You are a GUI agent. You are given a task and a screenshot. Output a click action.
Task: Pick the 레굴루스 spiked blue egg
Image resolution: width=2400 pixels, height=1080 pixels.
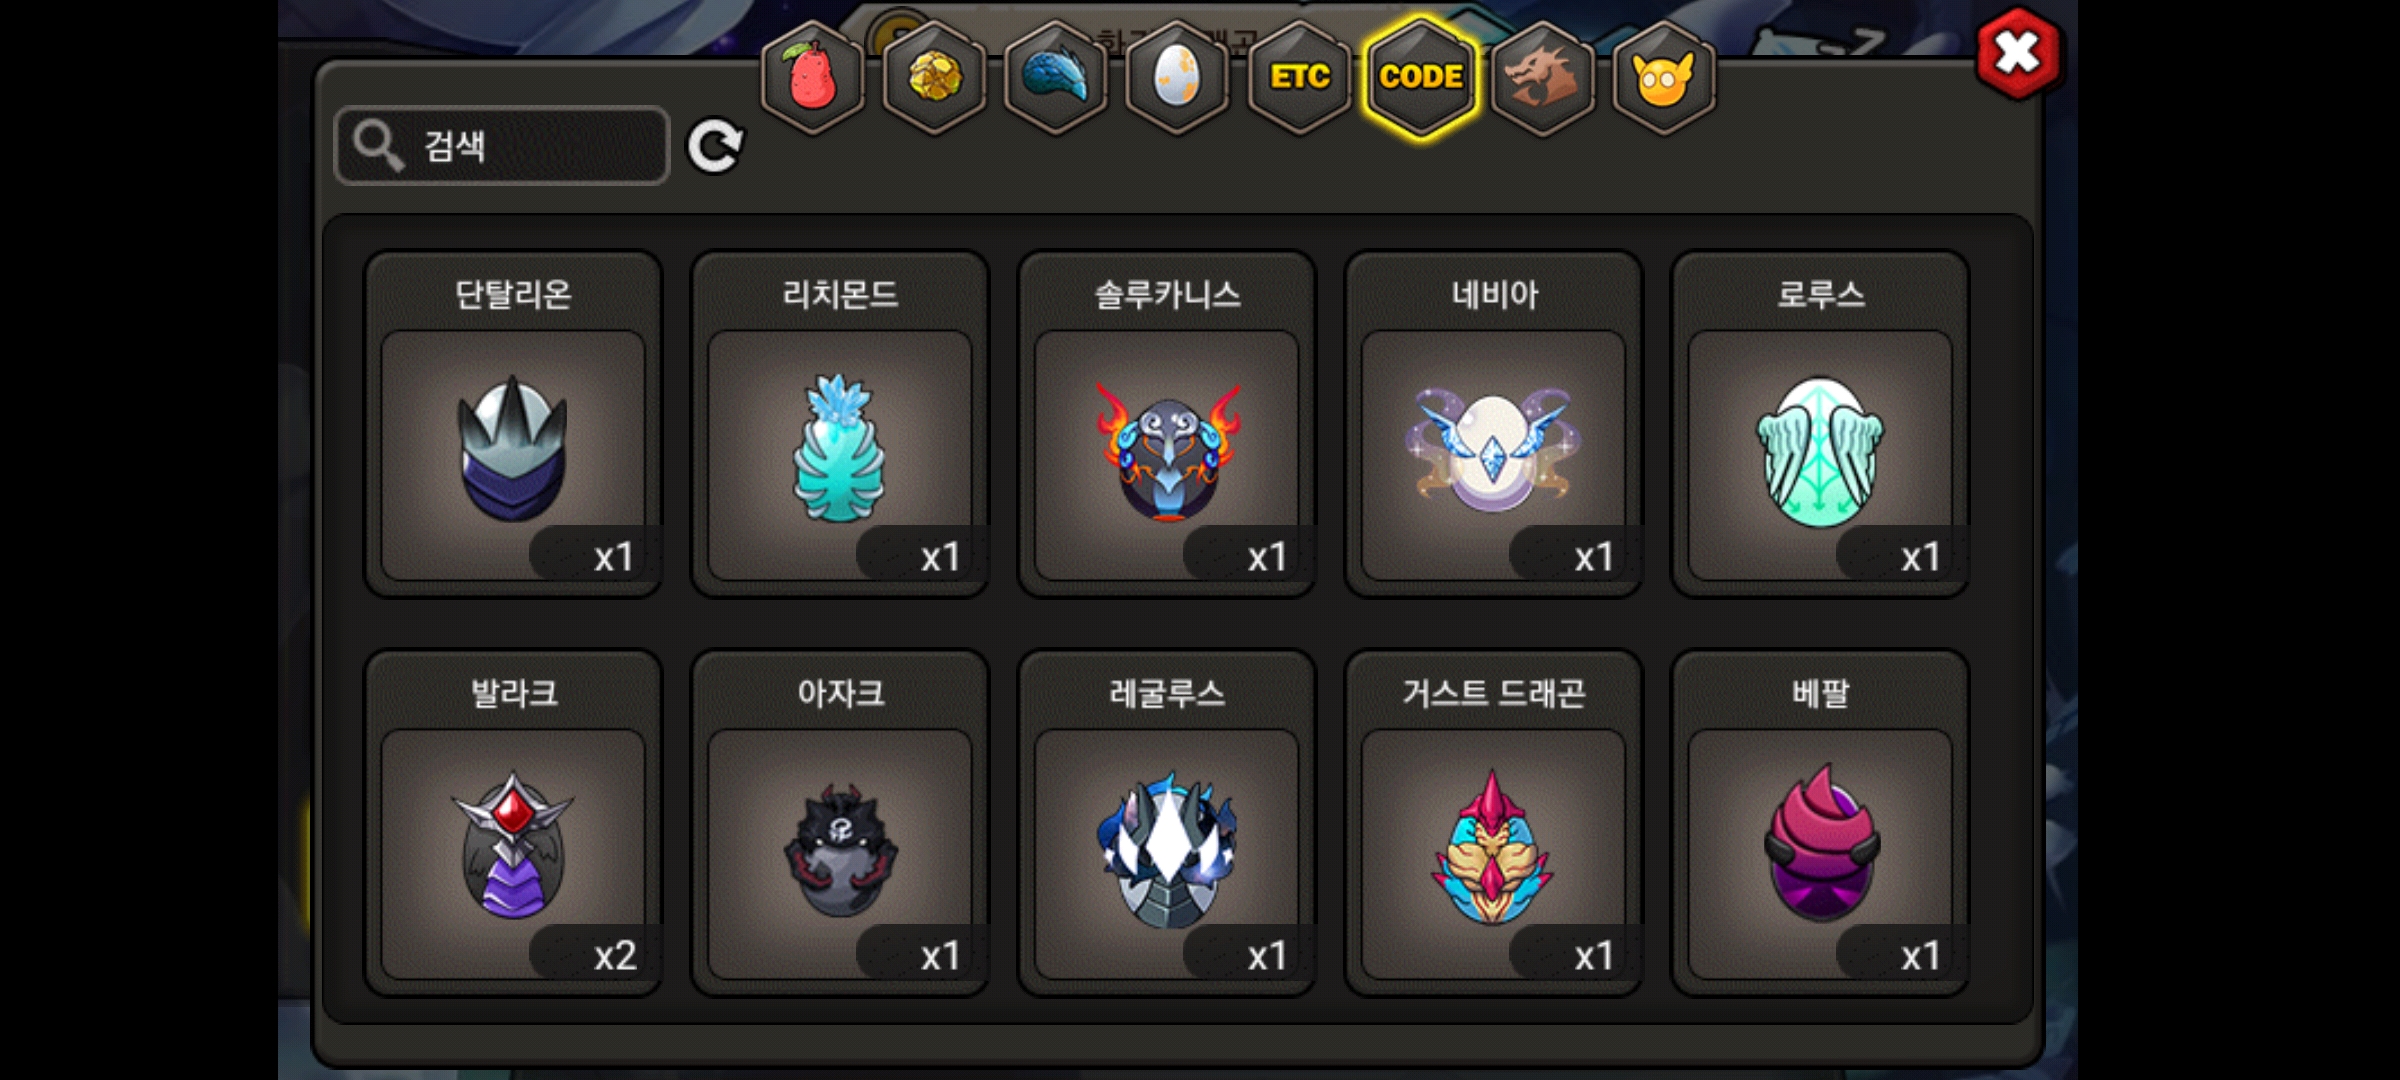(x=1167, y=823)
